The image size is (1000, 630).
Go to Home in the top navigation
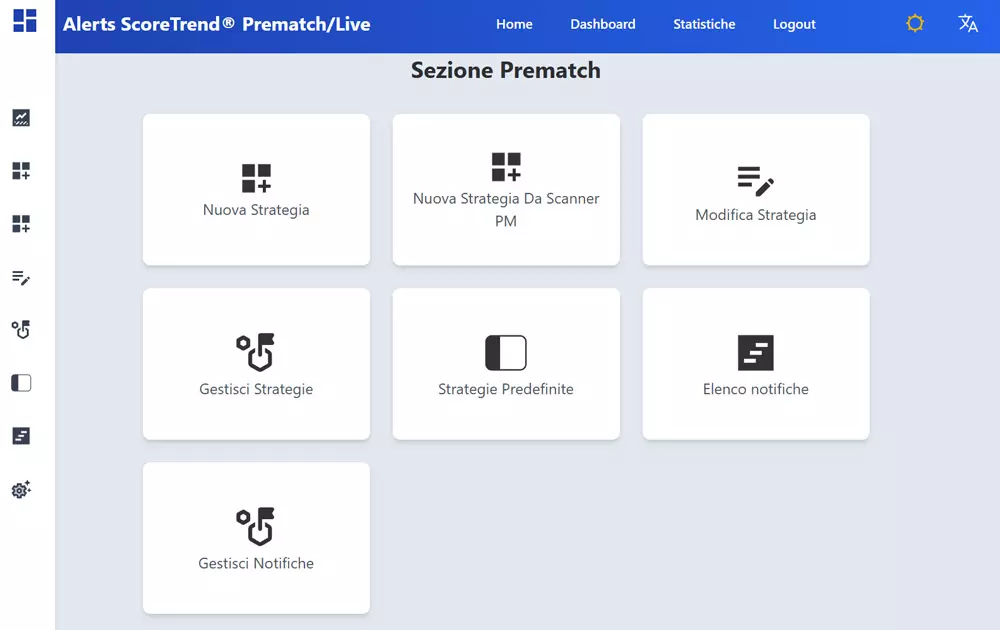[x=514, y=24]
